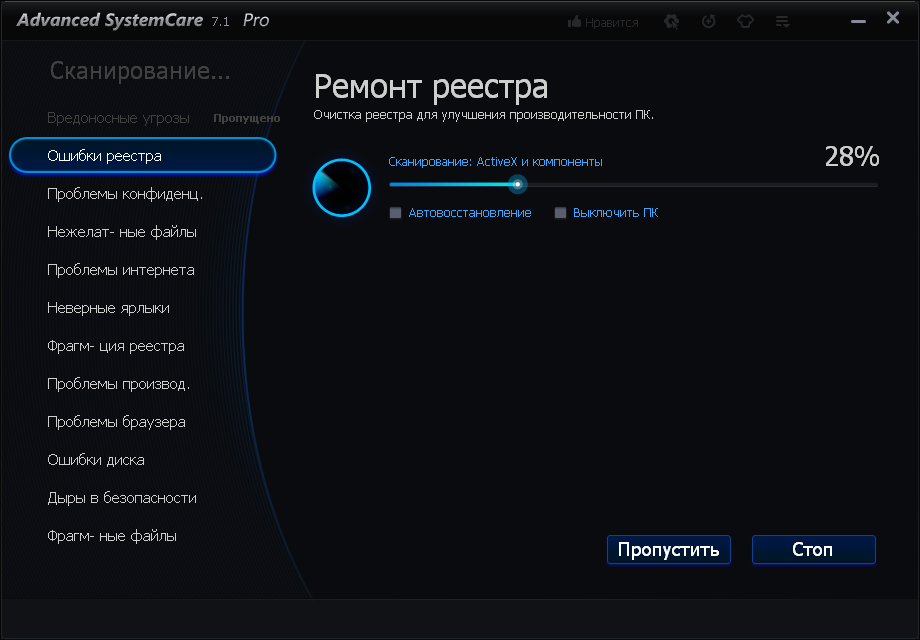Click the Advanced SystemCare 7.1 Pro title
The image size is (920, 640).
143,21
